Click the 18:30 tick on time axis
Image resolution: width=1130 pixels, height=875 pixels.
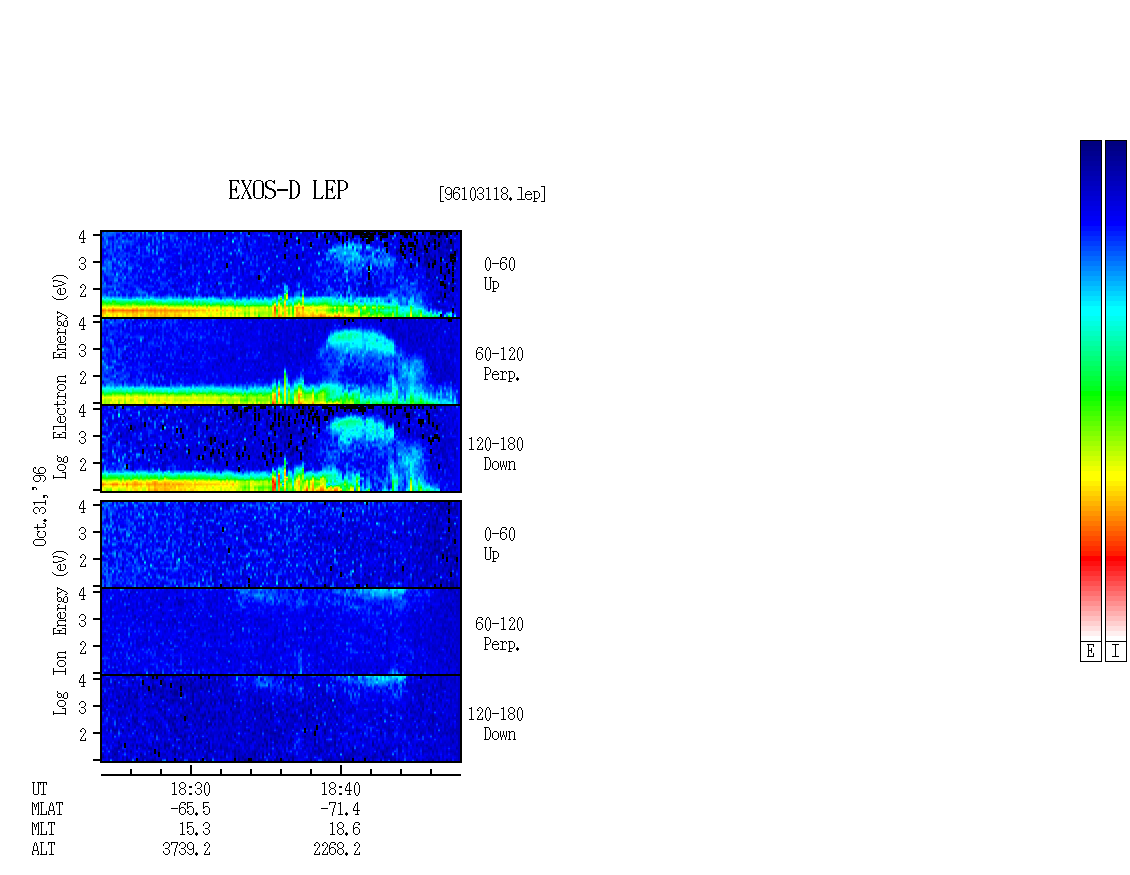pos(190,770)
